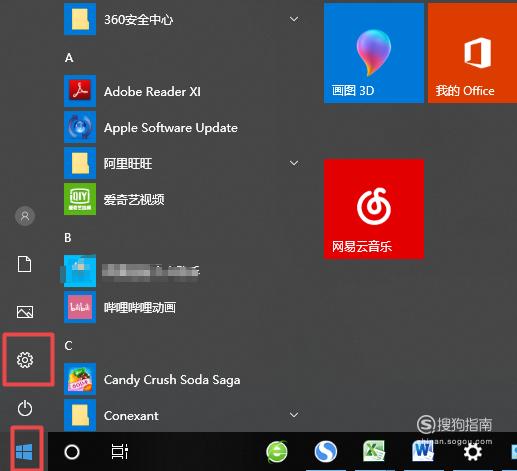
Task: Select the 阿里旺旺 label
Action: tap(128, 163)
